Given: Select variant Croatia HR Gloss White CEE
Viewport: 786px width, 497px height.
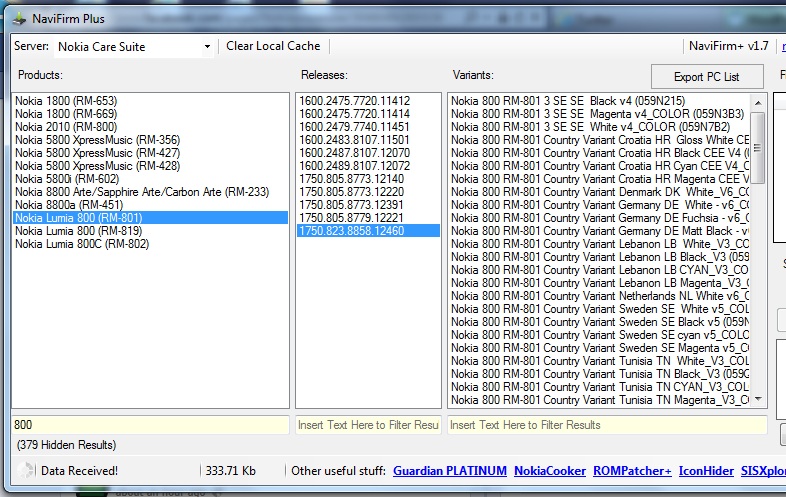Looking at the screenshot, I should [x=600, y=140].
